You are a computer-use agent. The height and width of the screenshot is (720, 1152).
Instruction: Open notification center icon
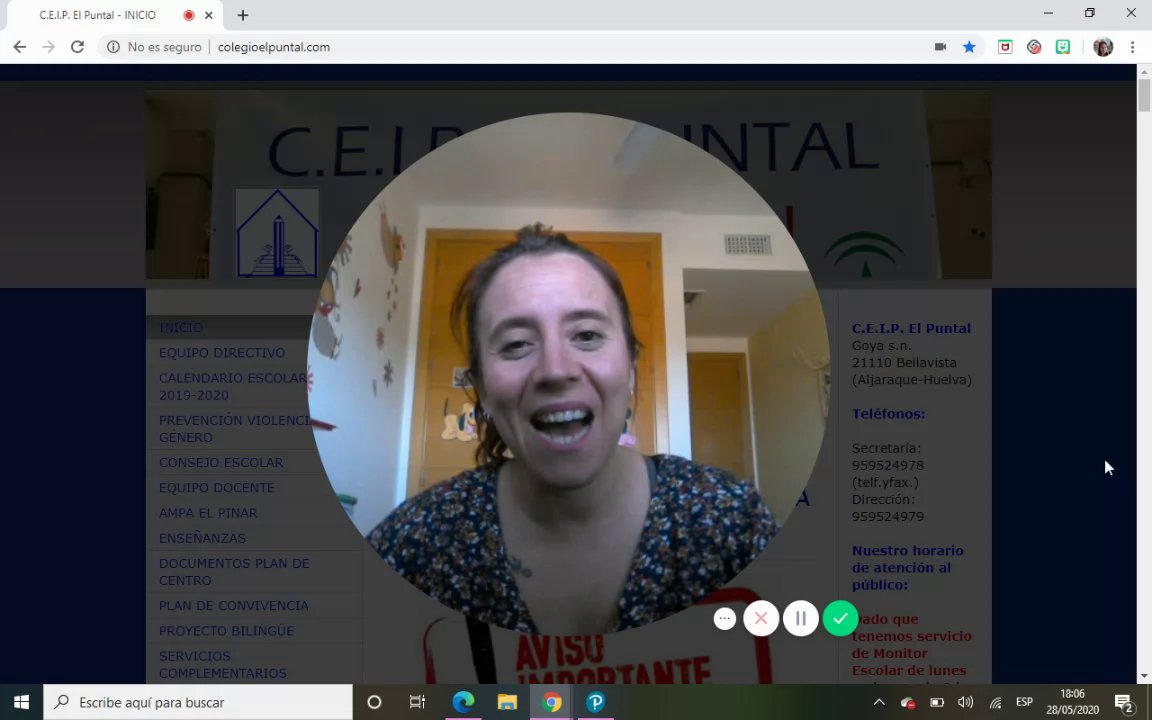click(x=1124, y=703)
